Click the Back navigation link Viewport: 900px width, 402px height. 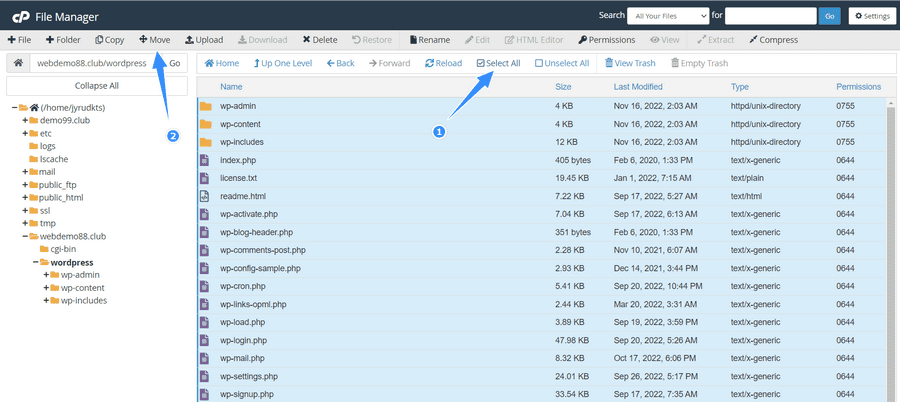(341, 63)
